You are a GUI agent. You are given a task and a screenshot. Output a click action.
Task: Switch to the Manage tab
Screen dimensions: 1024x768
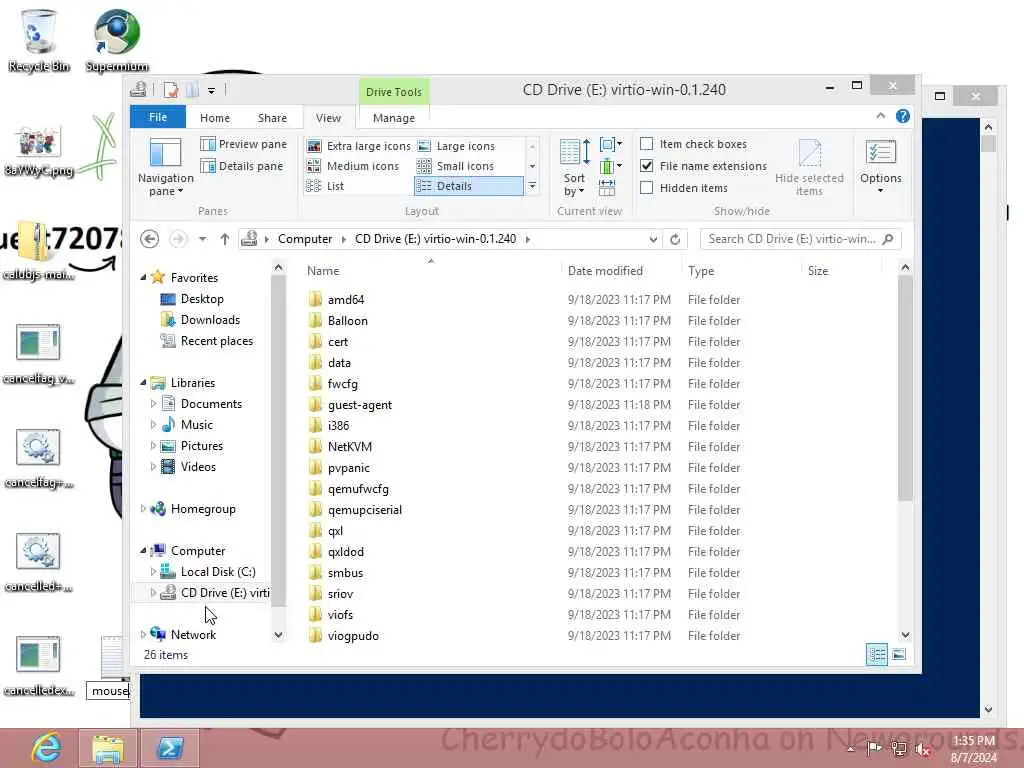point(394,118)
